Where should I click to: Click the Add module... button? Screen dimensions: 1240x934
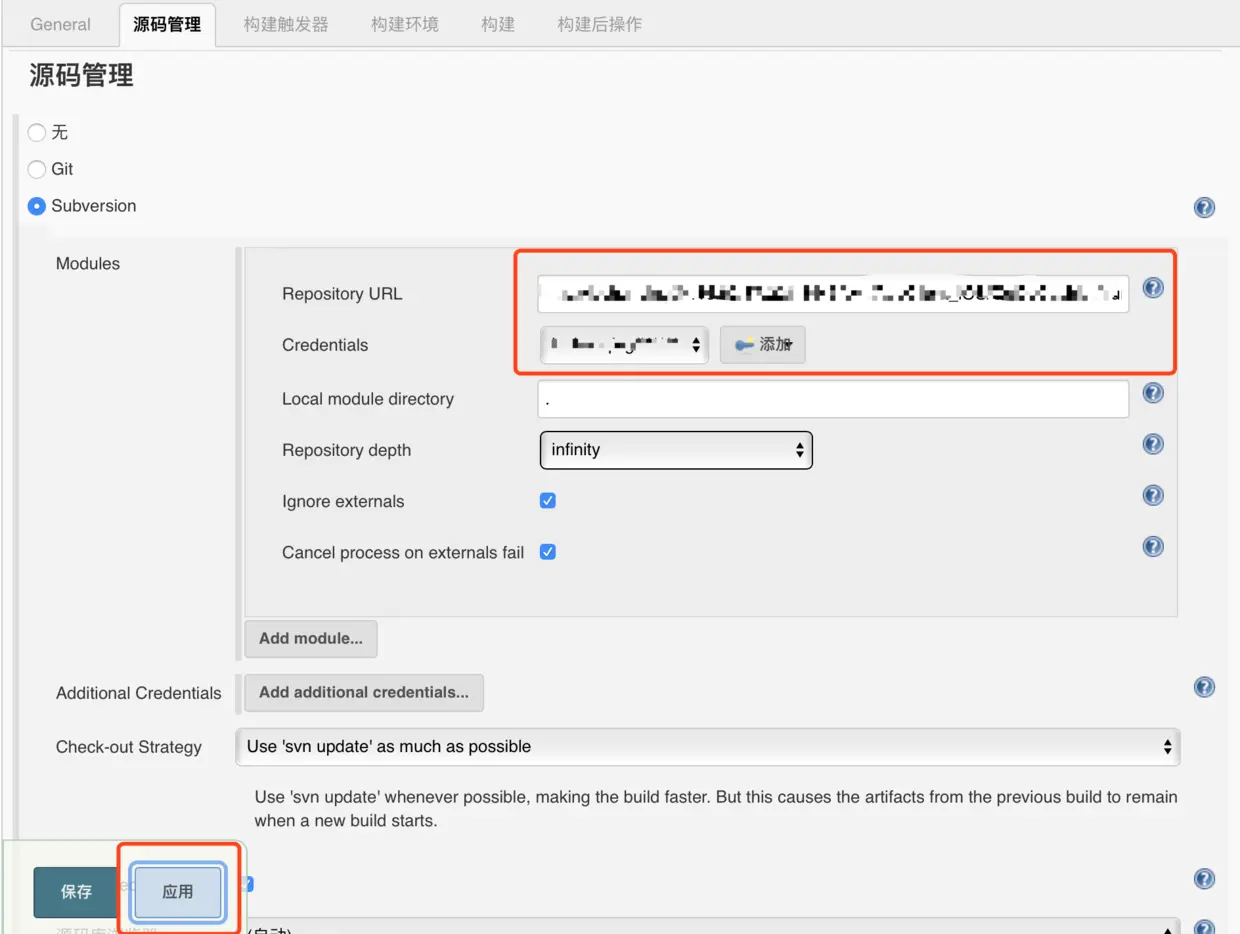pyautogui.click(x=311, y=638)
